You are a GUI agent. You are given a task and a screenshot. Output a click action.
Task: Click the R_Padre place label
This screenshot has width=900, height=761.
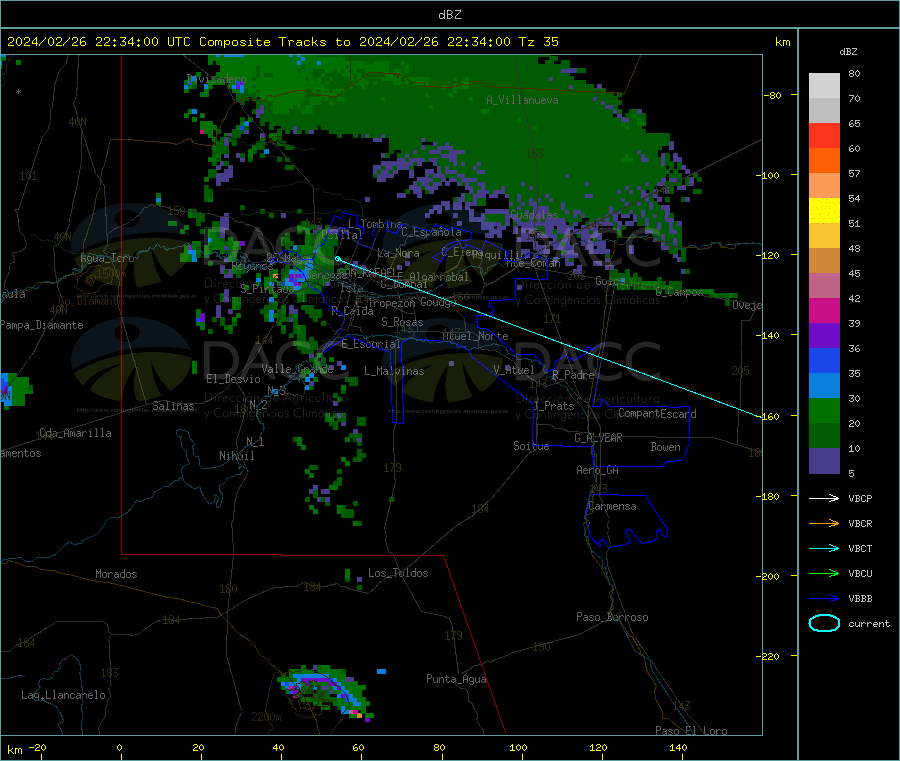click(x=573, y=375)
